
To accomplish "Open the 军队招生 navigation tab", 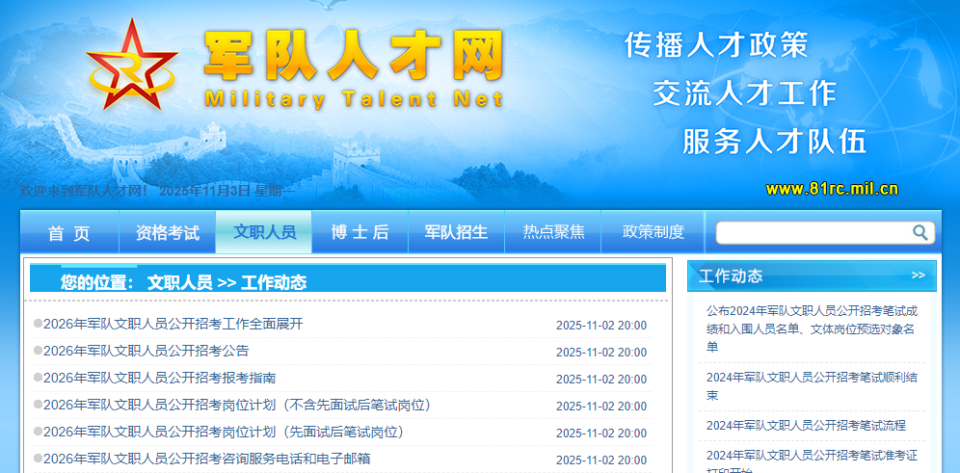I will [456, 233].
